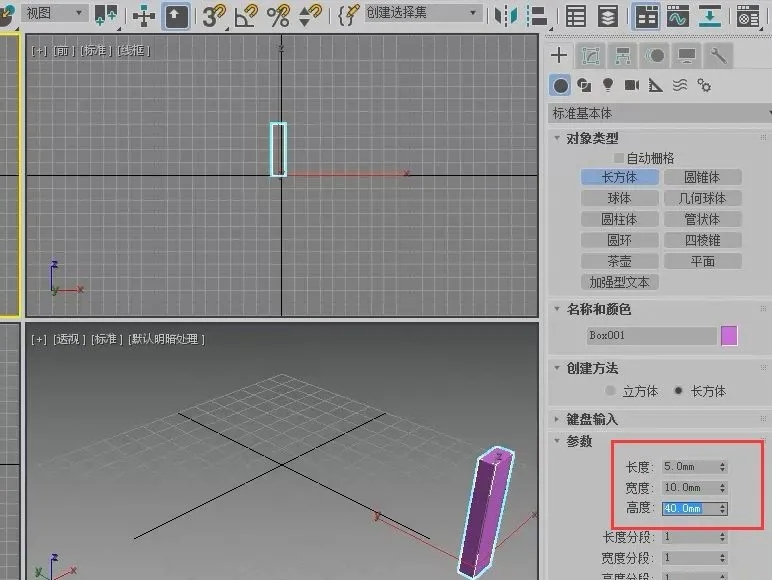Click the 高度 spinner arrows
Viewport: 772px width, 580px height.
pos(722,508)
